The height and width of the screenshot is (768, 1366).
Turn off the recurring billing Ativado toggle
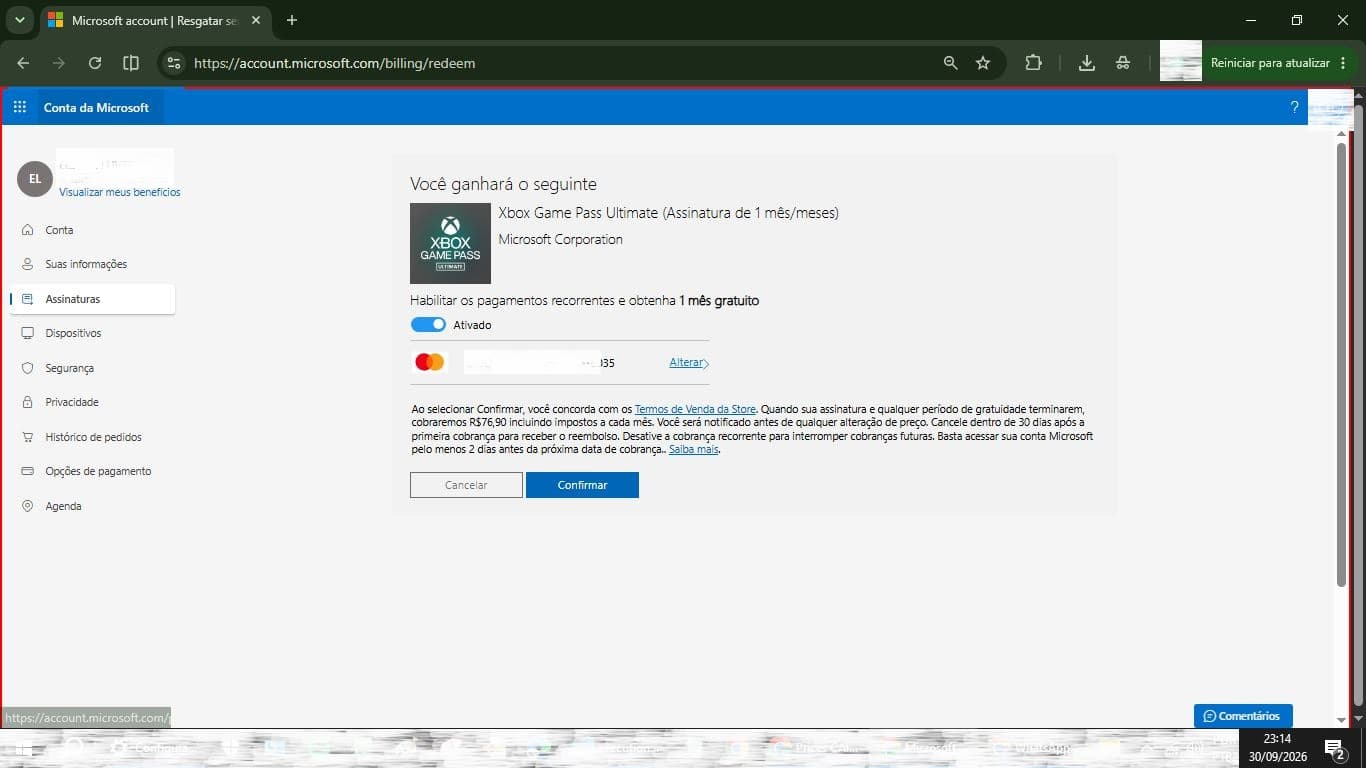pyautogui.click(x=428, y=325)
